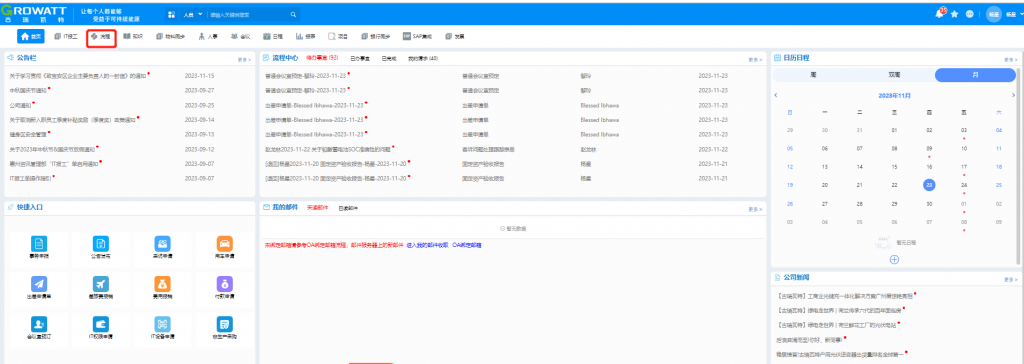Expand the 人员 search type dropdown

(x=193, y=14)
